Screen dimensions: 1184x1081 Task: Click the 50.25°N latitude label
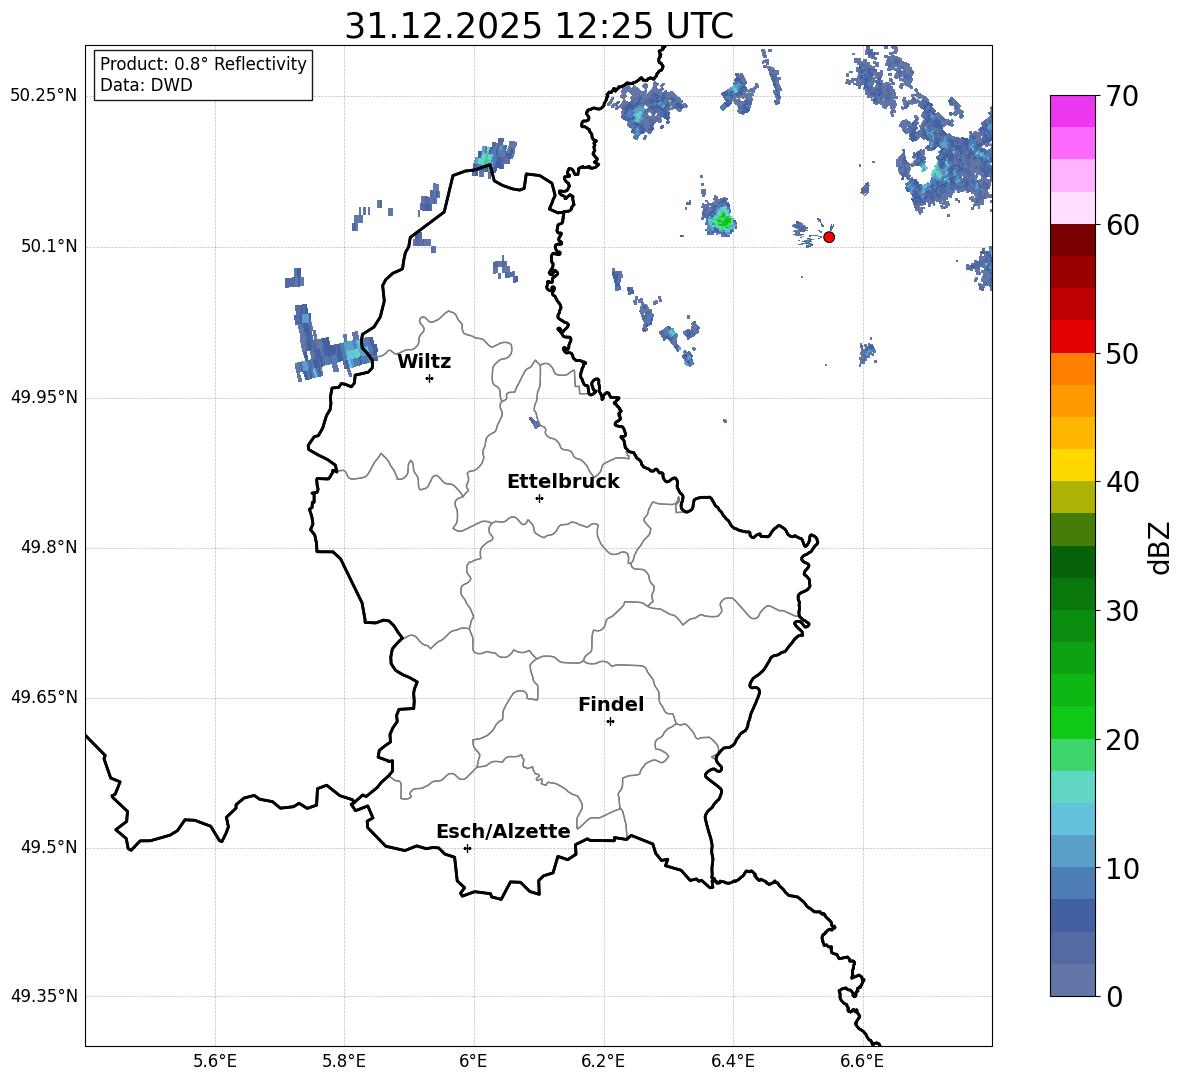click(44, 96)
